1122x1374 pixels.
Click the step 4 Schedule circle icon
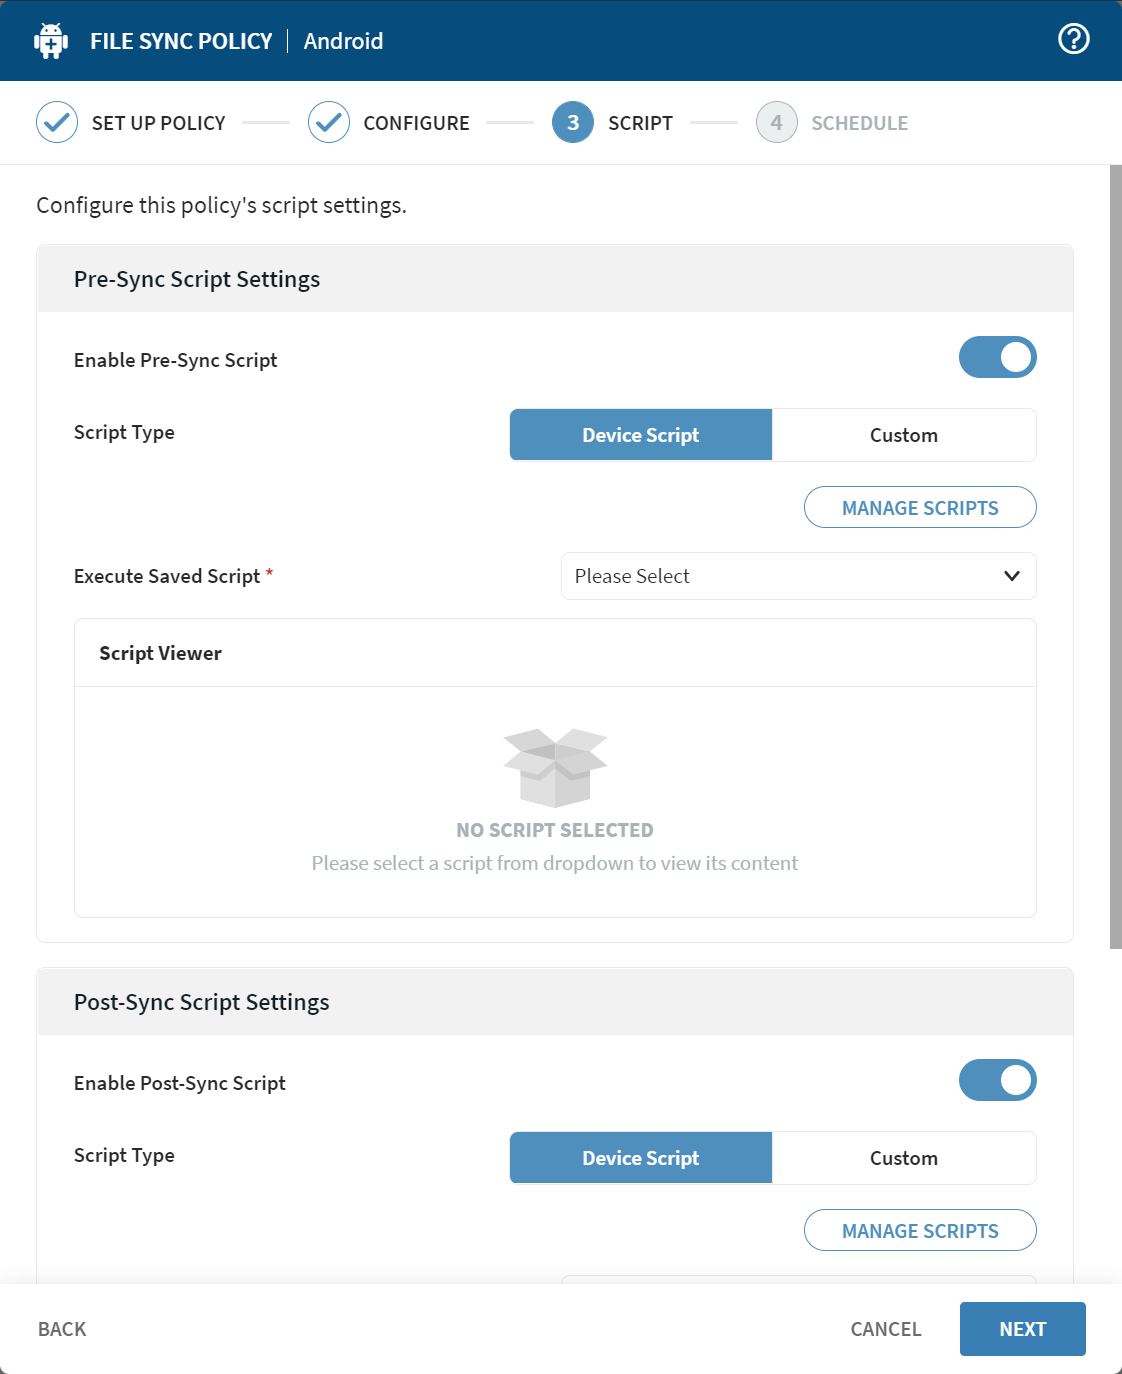(776, 122)
